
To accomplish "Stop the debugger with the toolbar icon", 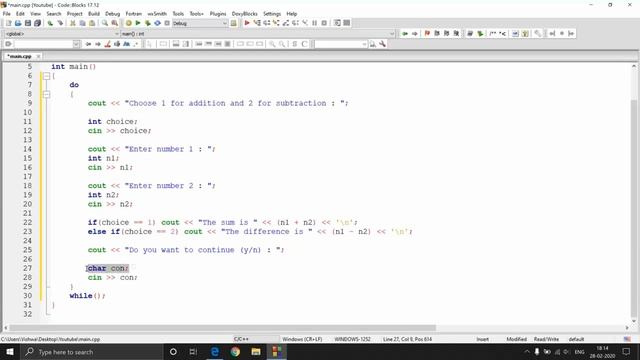I will pos(324,23).
